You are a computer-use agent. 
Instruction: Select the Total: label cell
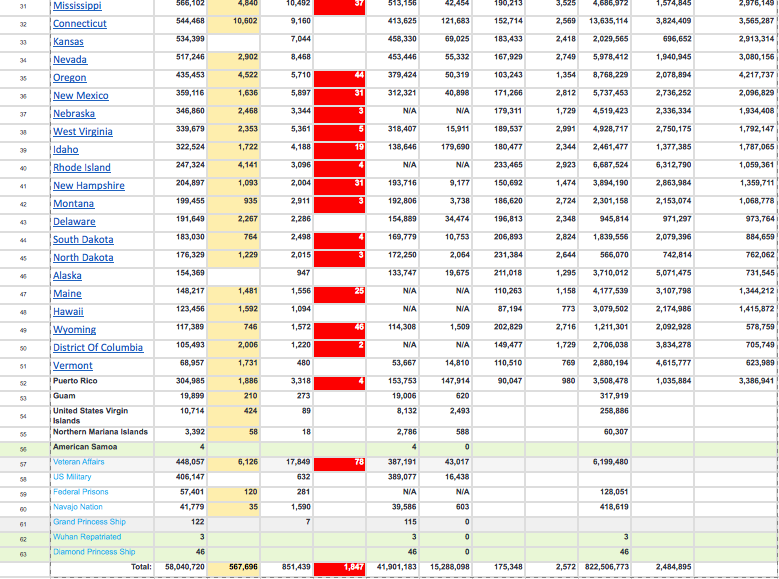[x=141, y=567]
